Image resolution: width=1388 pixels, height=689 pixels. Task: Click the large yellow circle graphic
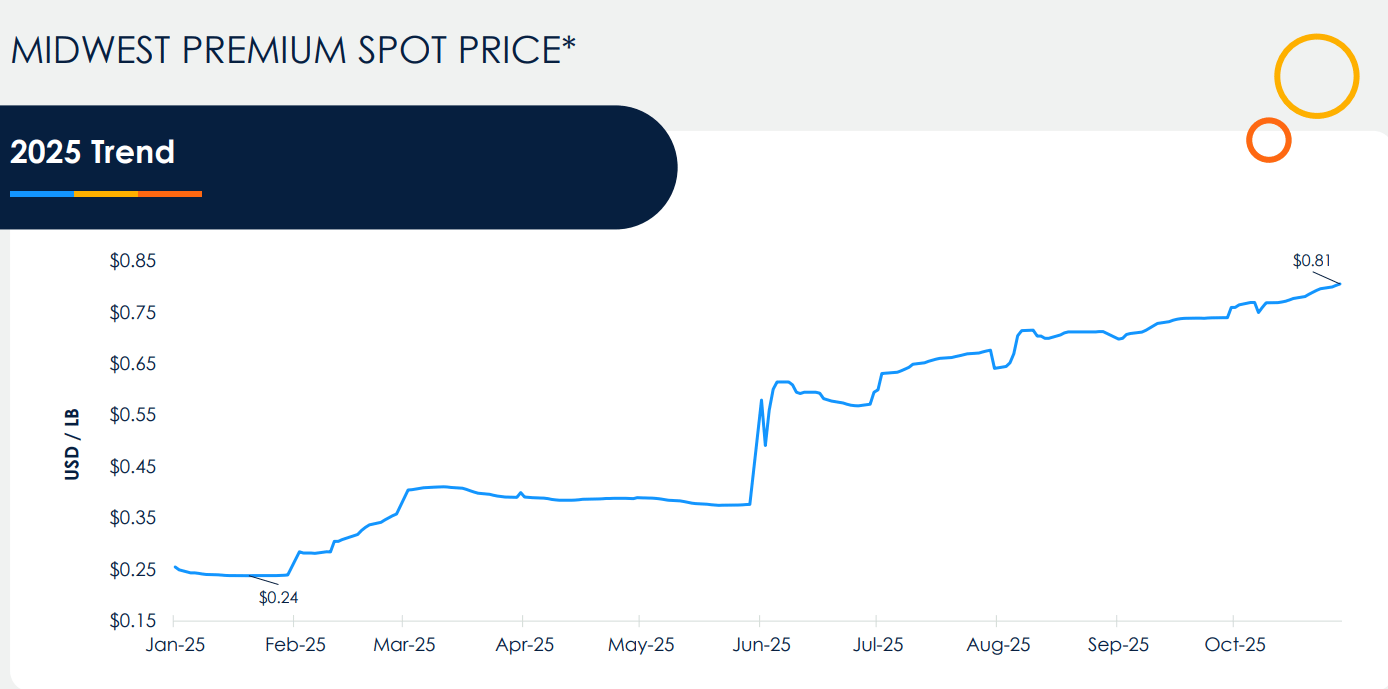pos(1316,76)
